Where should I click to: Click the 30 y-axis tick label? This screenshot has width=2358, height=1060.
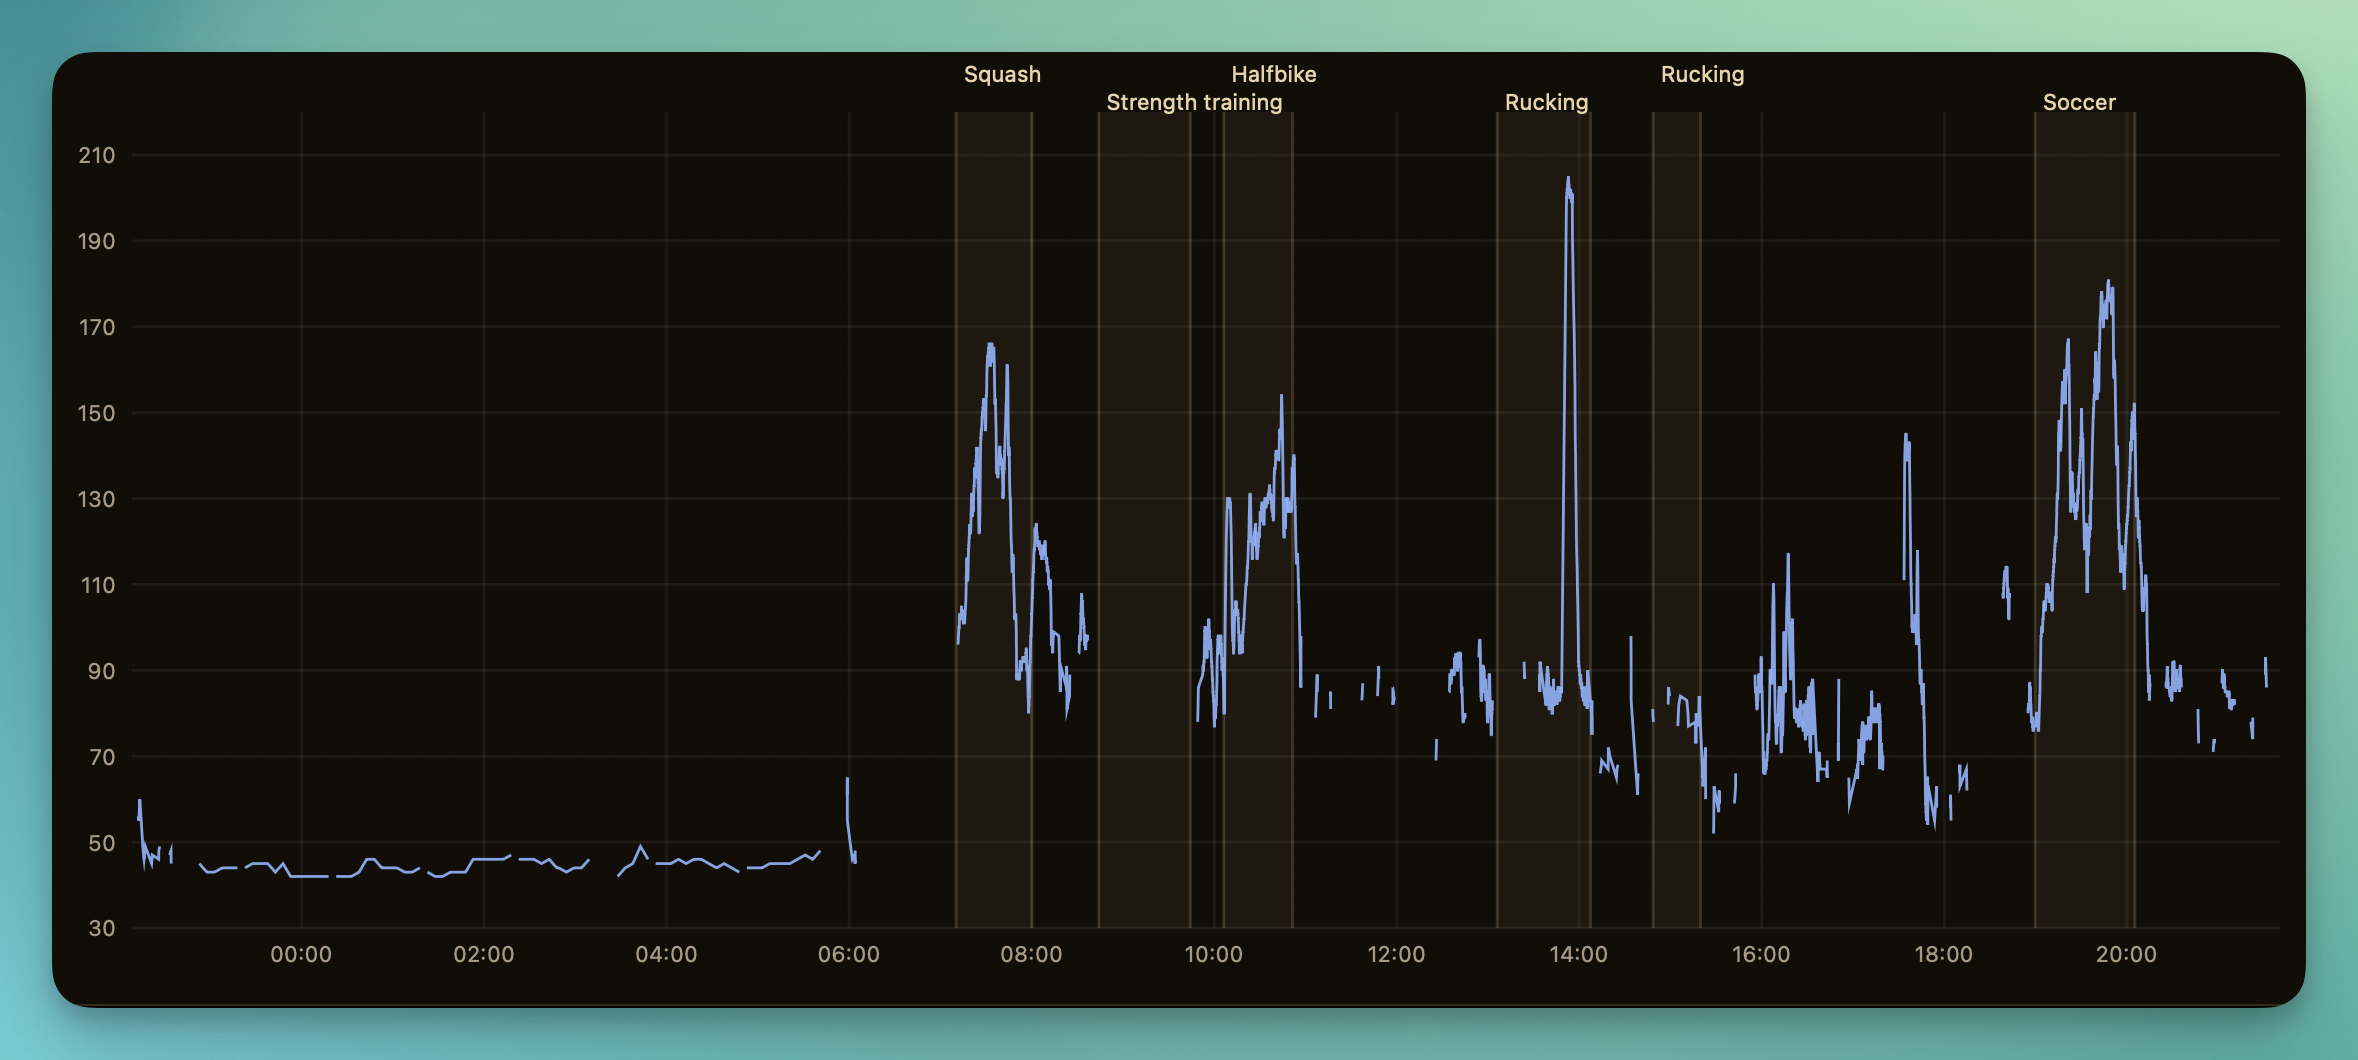point(101,928)
